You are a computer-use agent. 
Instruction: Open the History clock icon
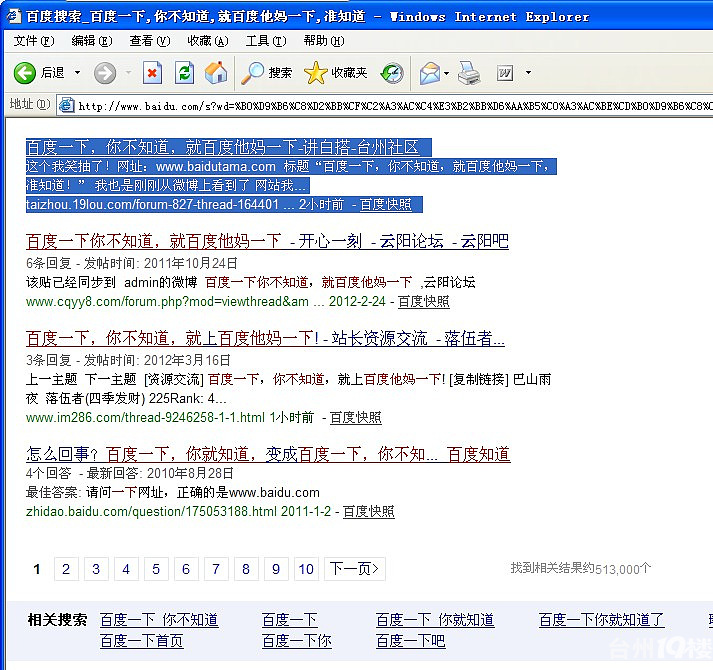(393, 73)
